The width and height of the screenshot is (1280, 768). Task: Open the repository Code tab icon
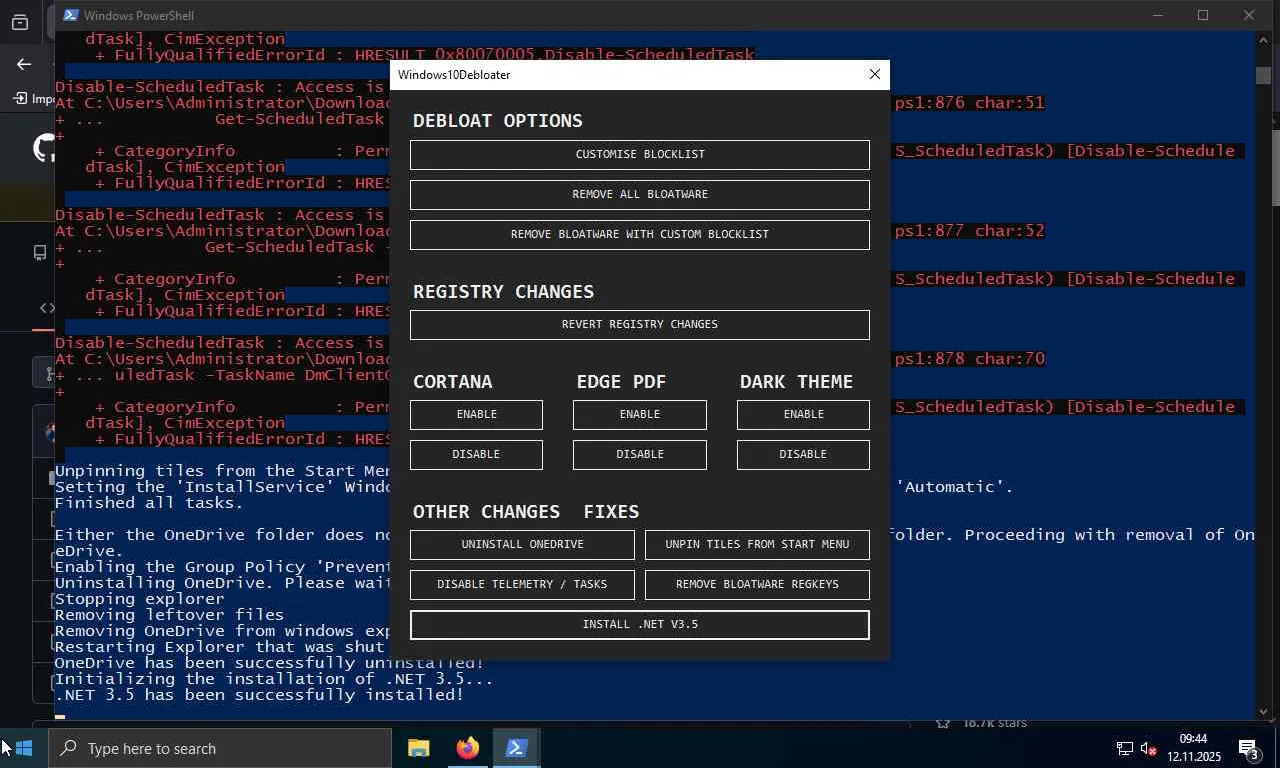point(46,308)
